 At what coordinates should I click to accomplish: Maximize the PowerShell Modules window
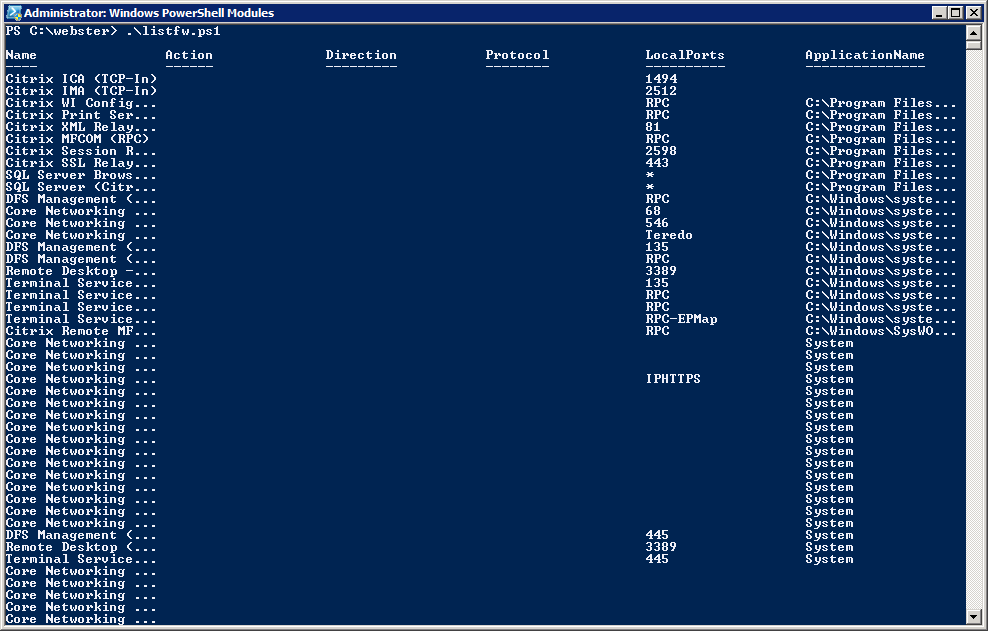point(955,13)
